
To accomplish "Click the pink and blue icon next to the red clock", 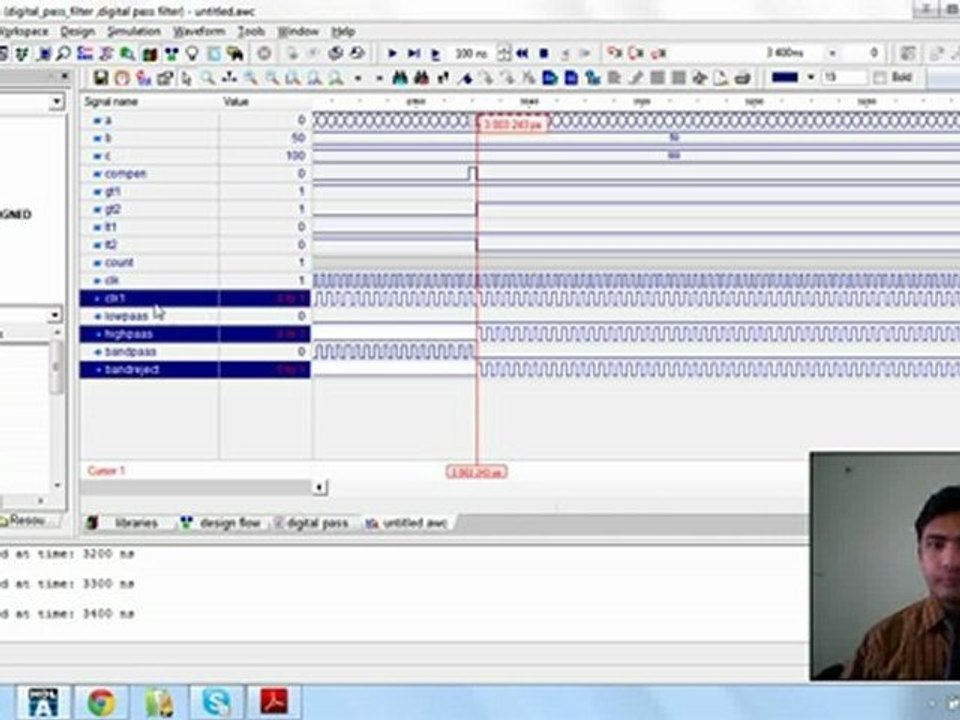I will pos(144,78).
